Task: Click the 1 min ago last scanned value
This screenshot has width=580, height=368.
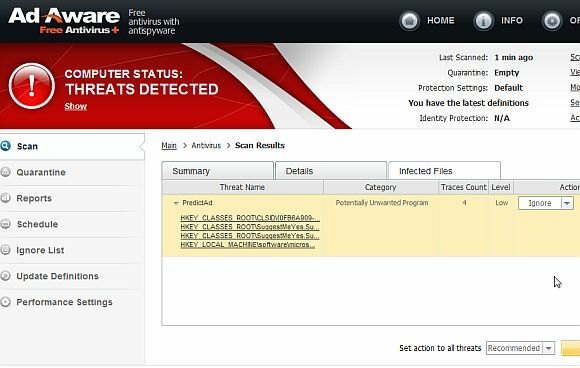Action: coord(514,57)
